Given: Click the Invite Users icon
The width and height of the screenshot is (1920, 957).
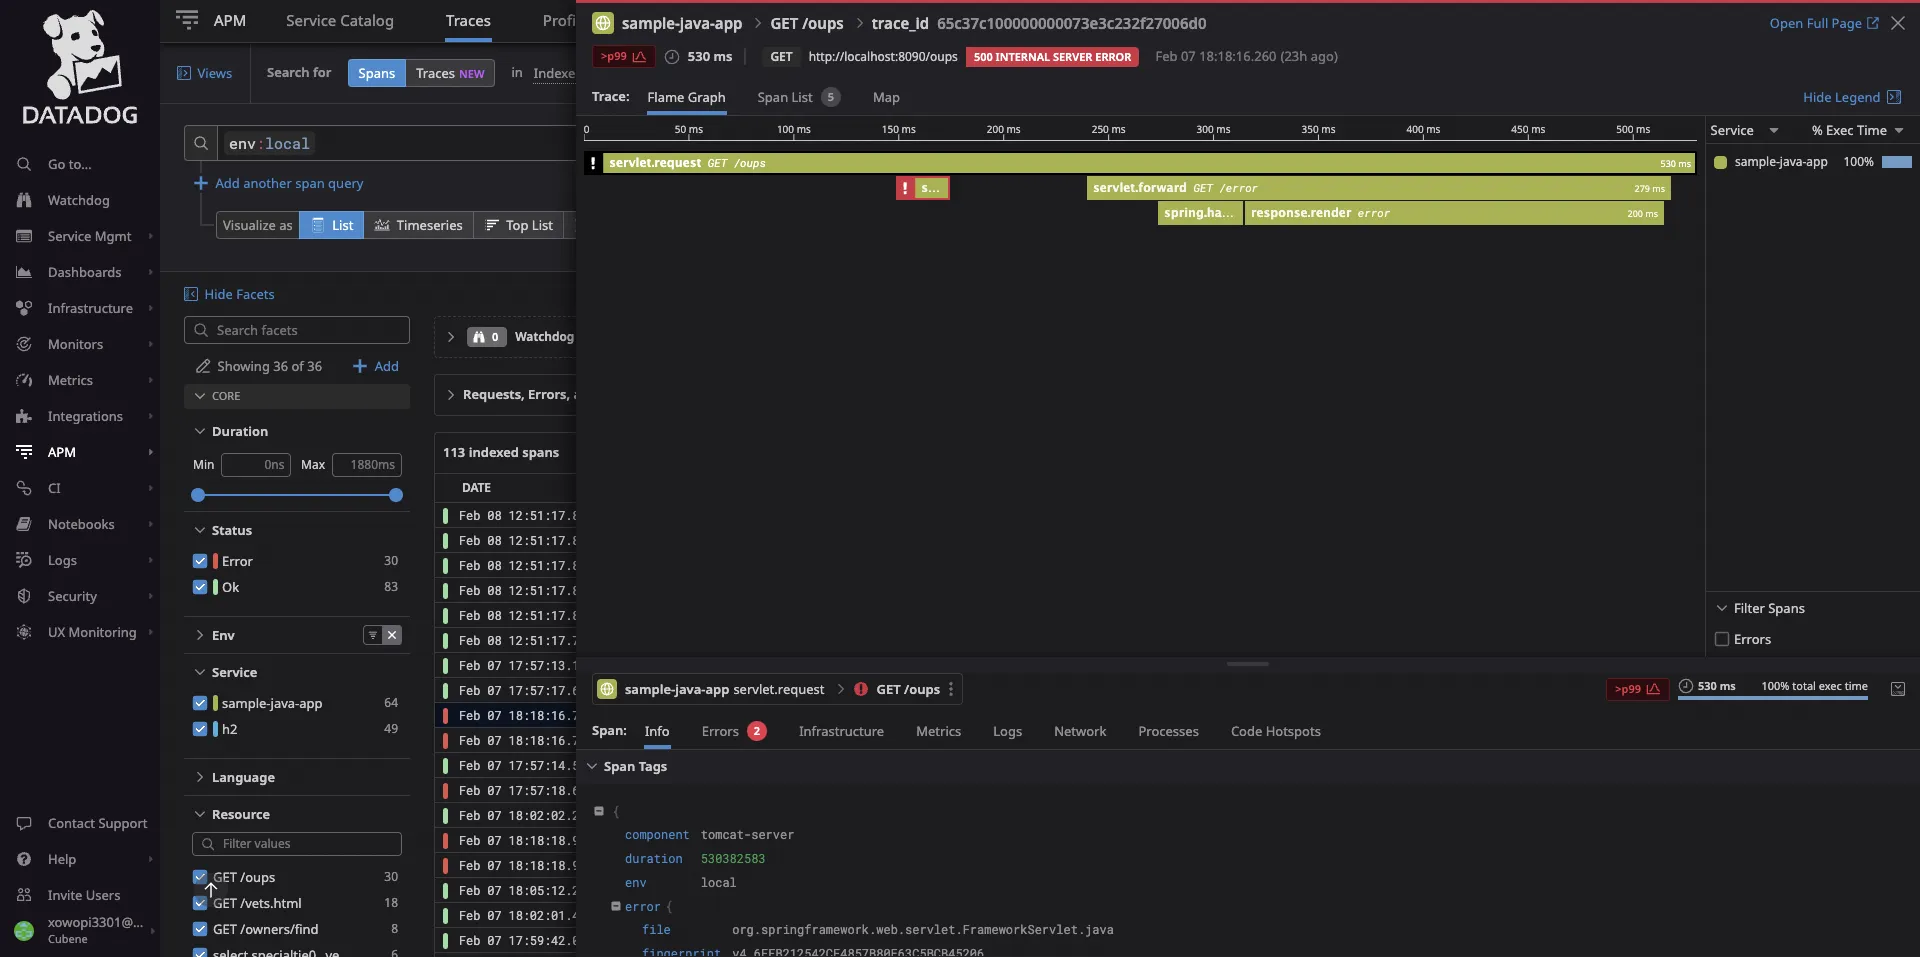Looking at the screenshot, I should point(24,895).
